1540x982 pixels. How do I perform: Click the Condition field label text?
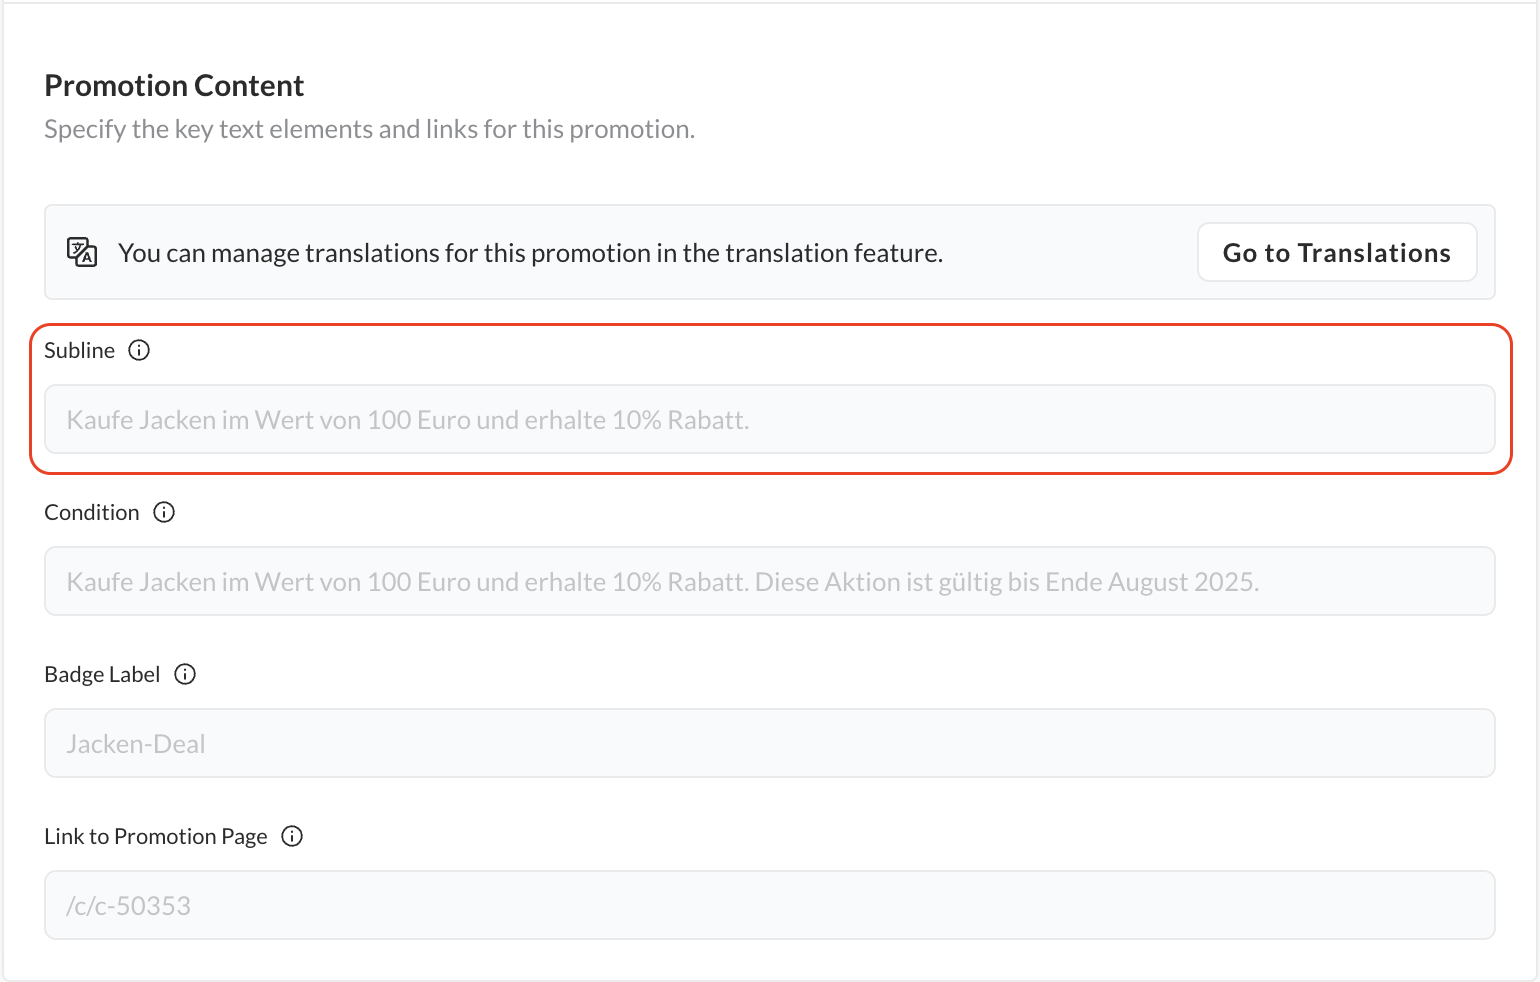coord(92,512)
